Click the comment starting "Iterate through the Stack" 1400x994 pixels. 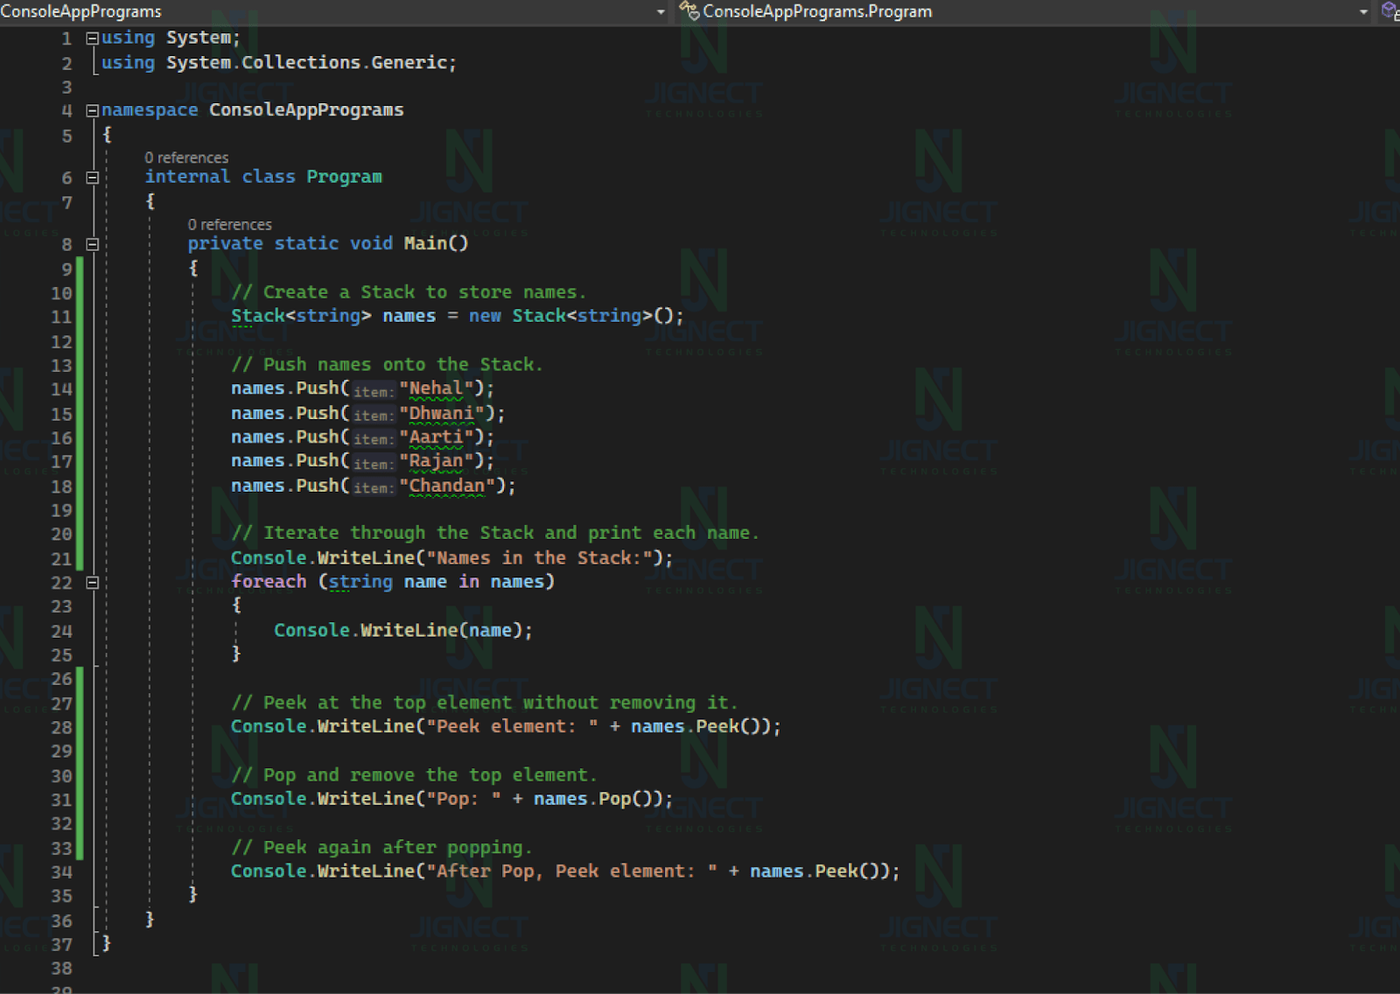pyautogui.click(x=495, y=534)
